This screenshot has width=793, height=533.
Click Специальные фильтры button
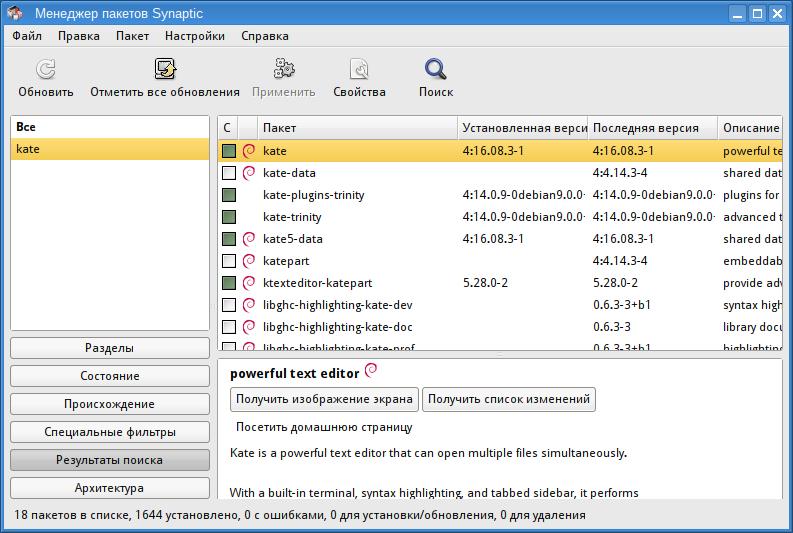(x=110, y=432)
